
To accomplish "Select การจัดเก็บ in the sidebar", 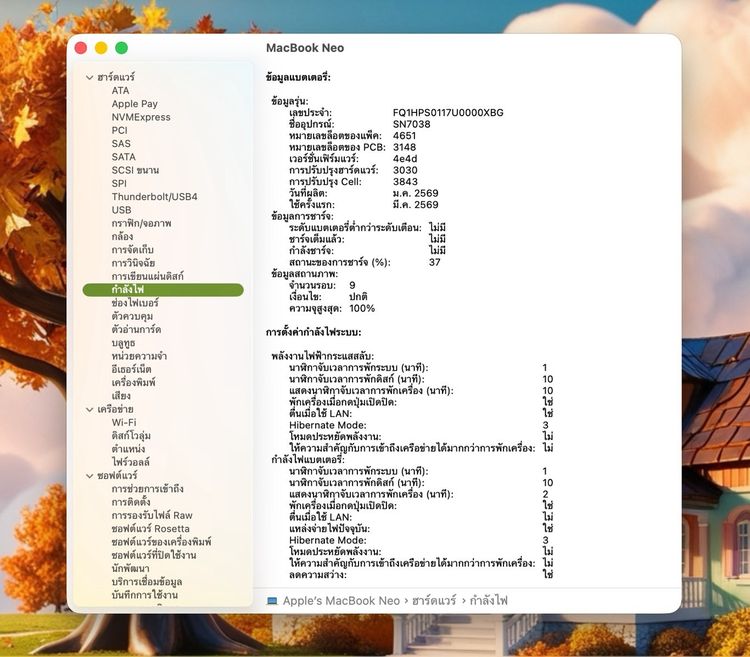I will coord(132,250).
